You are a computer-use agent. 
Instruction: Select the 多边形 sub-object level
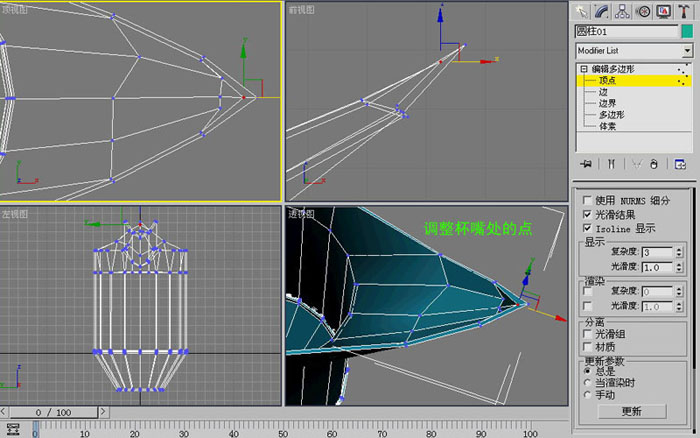(x=612, y=115)
